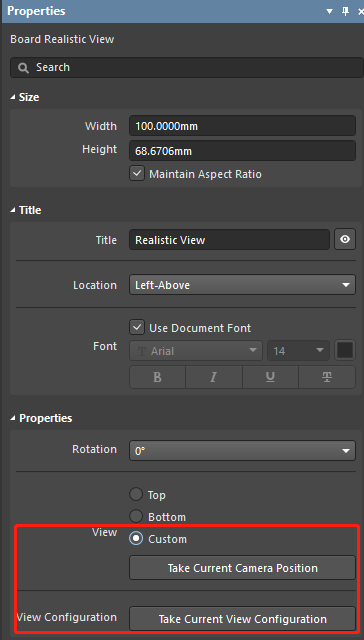The height and width of the screenshot is (640, 364).
Task: Open the font color swatch
Action: [x=345, y=351]
